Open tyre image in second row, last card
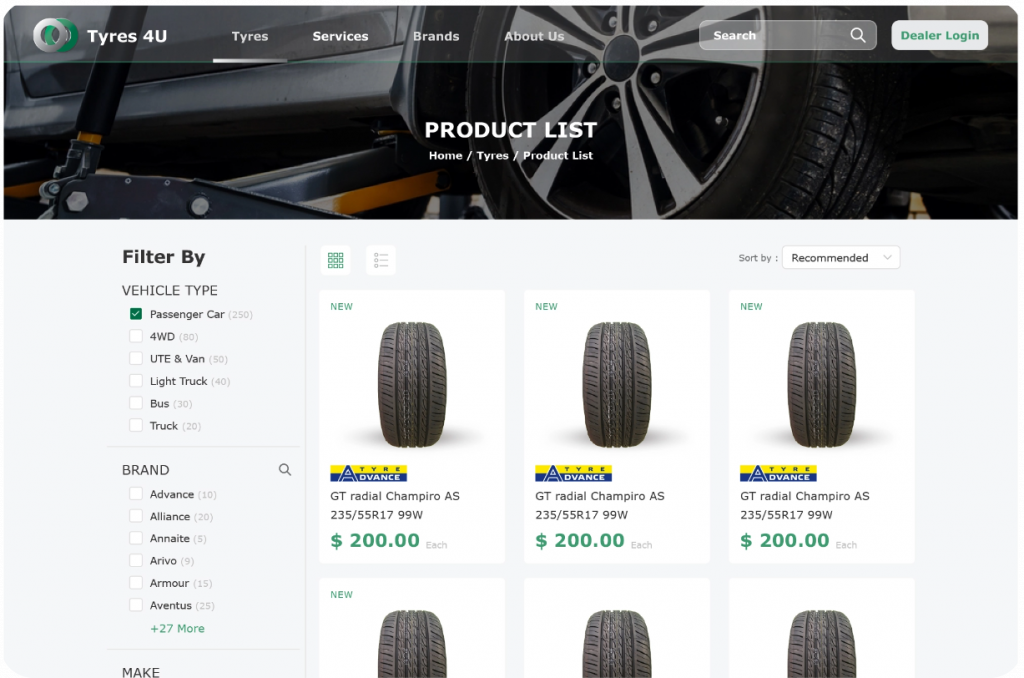This screenshot has height=678, width=1024. tap(822, 643)
